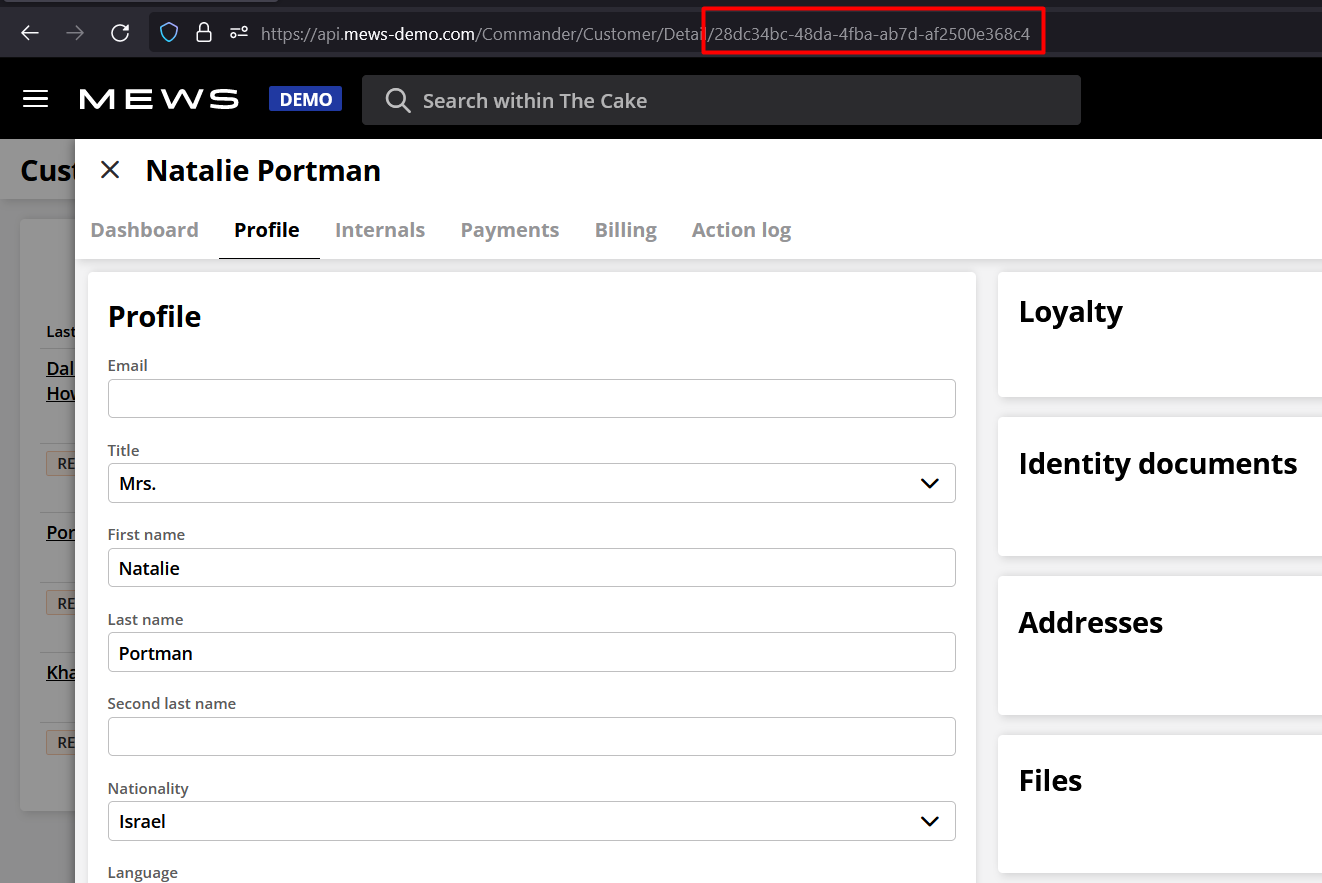Open the tracking protection shield icon

click(x=168, y=33)
